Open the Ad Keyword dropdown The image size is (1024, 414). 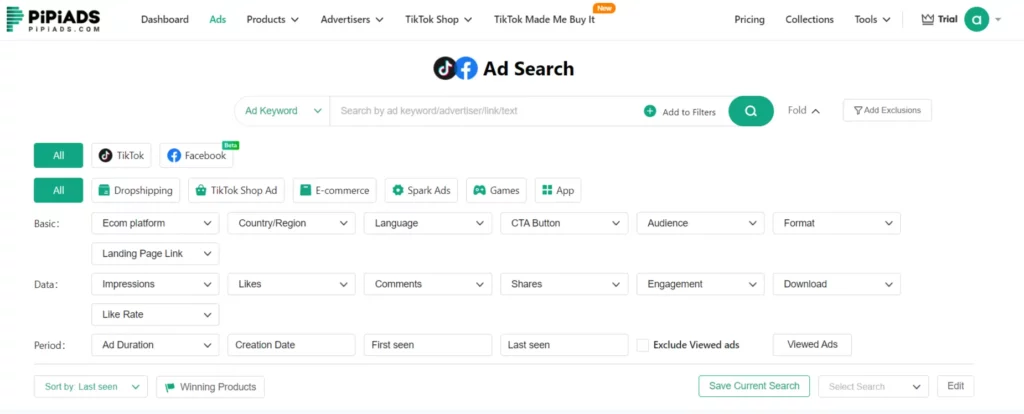pos(283,111)
